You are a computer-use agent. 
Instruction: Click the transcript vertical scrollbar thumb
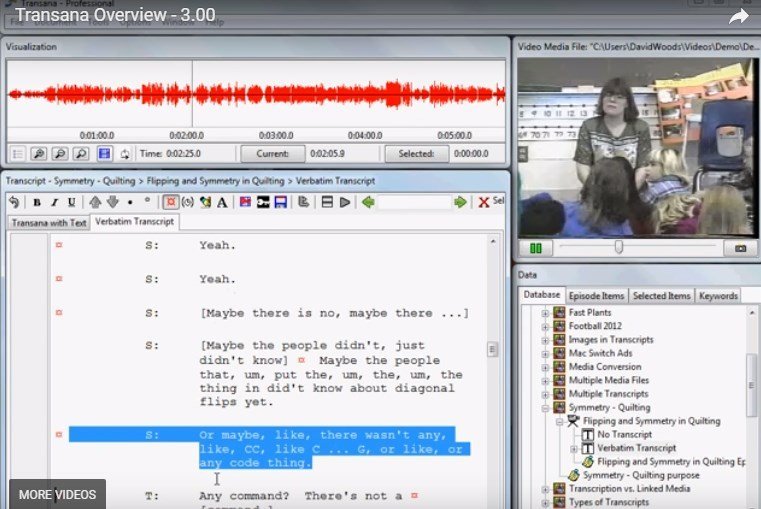click(x=492, y=349)
